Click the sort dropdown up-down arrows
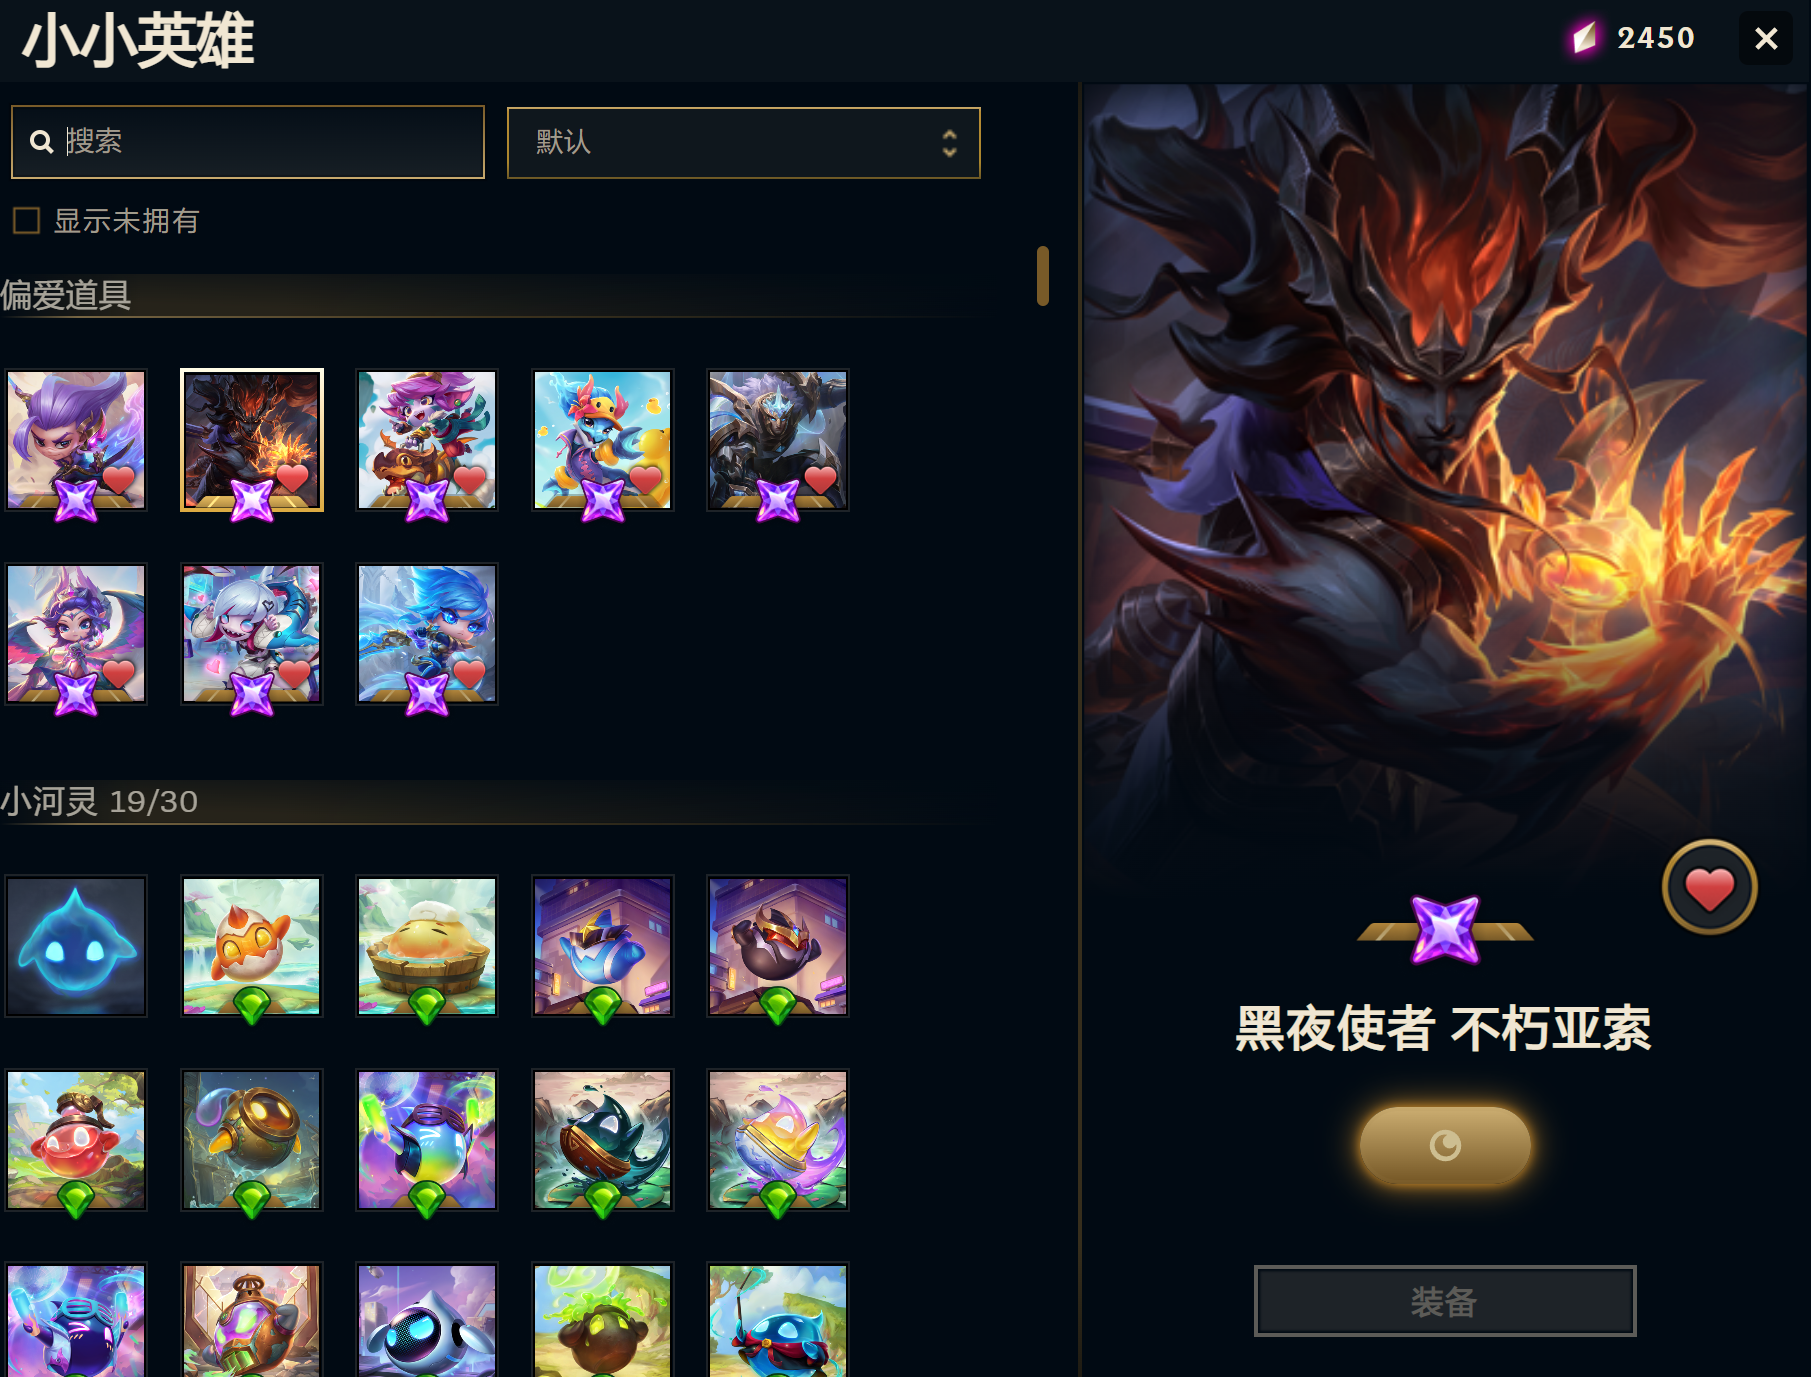 click(x=949, y=143)
